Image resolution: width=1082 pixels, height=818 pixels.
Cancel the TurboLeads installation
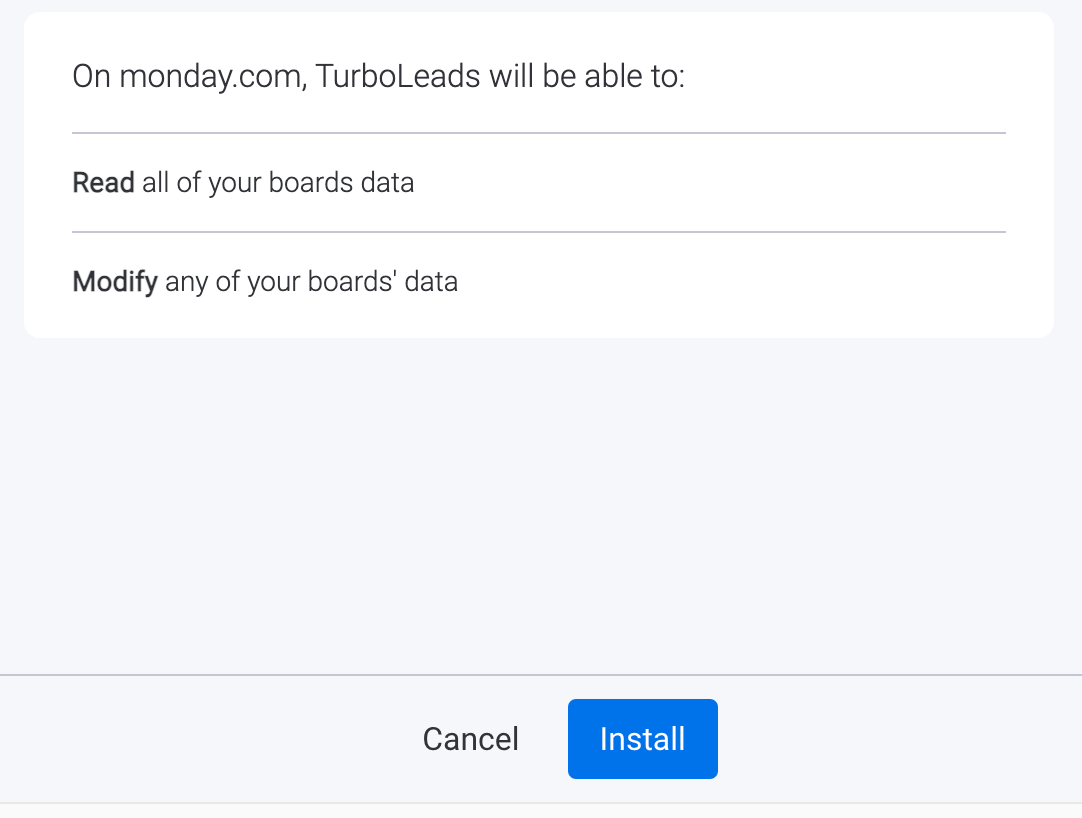tap(470, 739)
